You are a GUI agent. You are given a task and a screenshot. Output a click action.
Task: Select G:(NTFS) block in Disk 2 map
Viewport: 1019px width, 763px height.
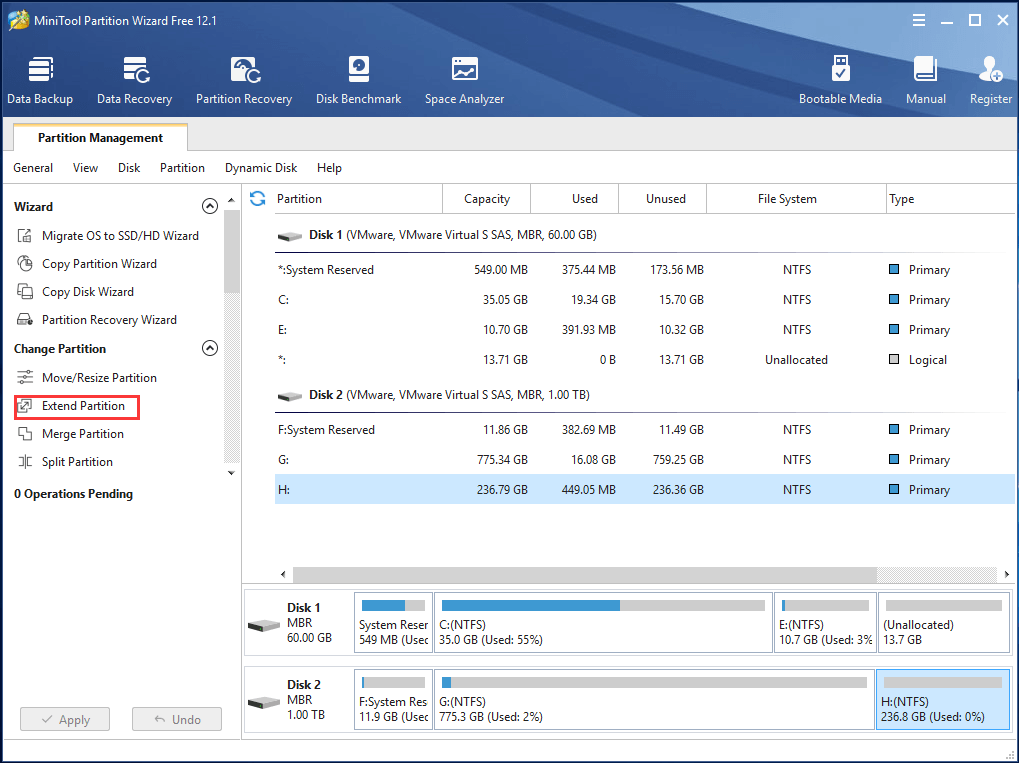(x=654, y=699)
